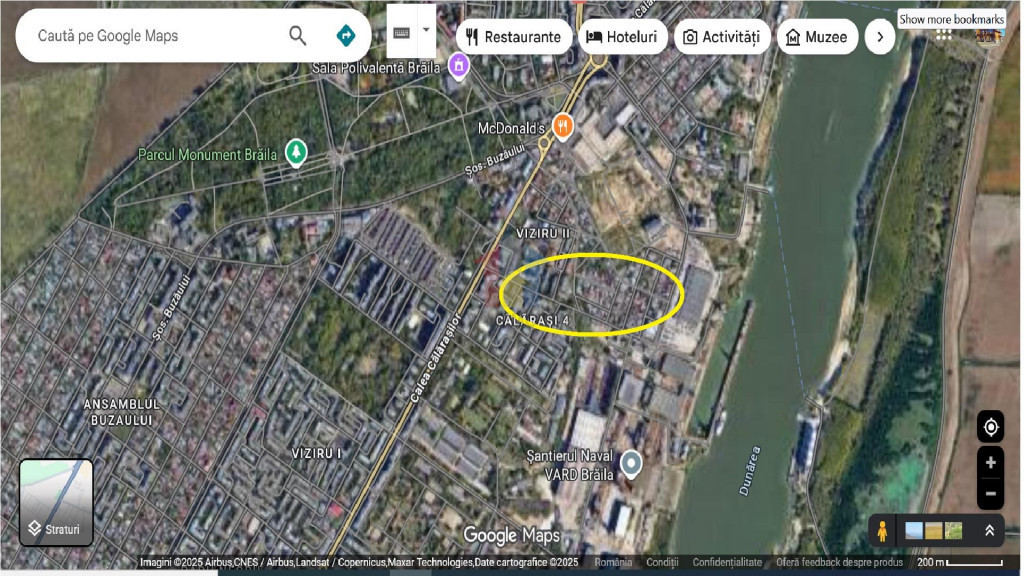Image resolution: width=1024 pixels, height=576 pixels.
Task: Center map on my location
Action: [990, 427]
